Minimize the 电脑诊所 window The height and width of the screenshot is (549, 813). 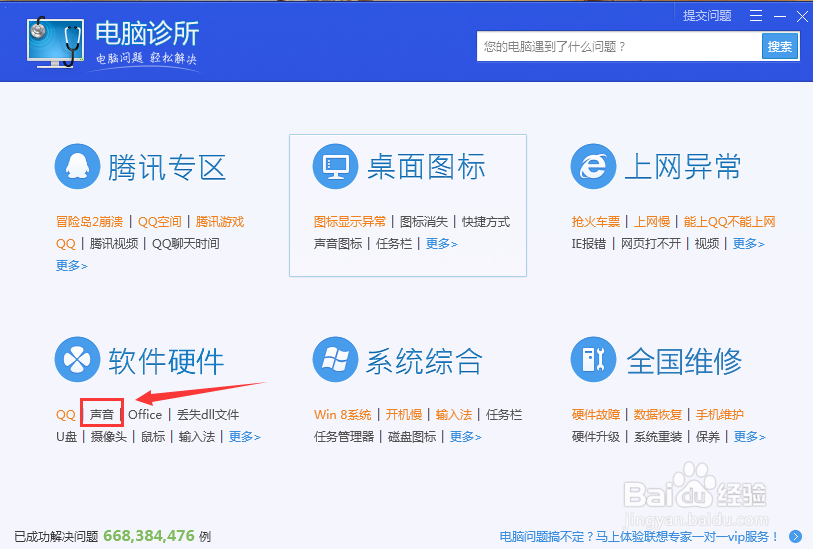780,17
